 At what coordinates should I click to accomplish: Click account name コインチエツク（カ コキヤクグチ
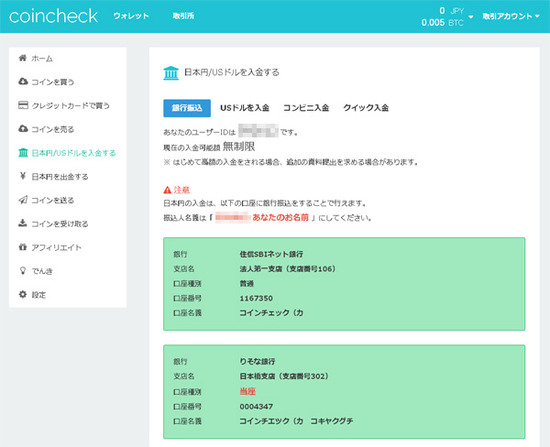[x=296, y=421]
